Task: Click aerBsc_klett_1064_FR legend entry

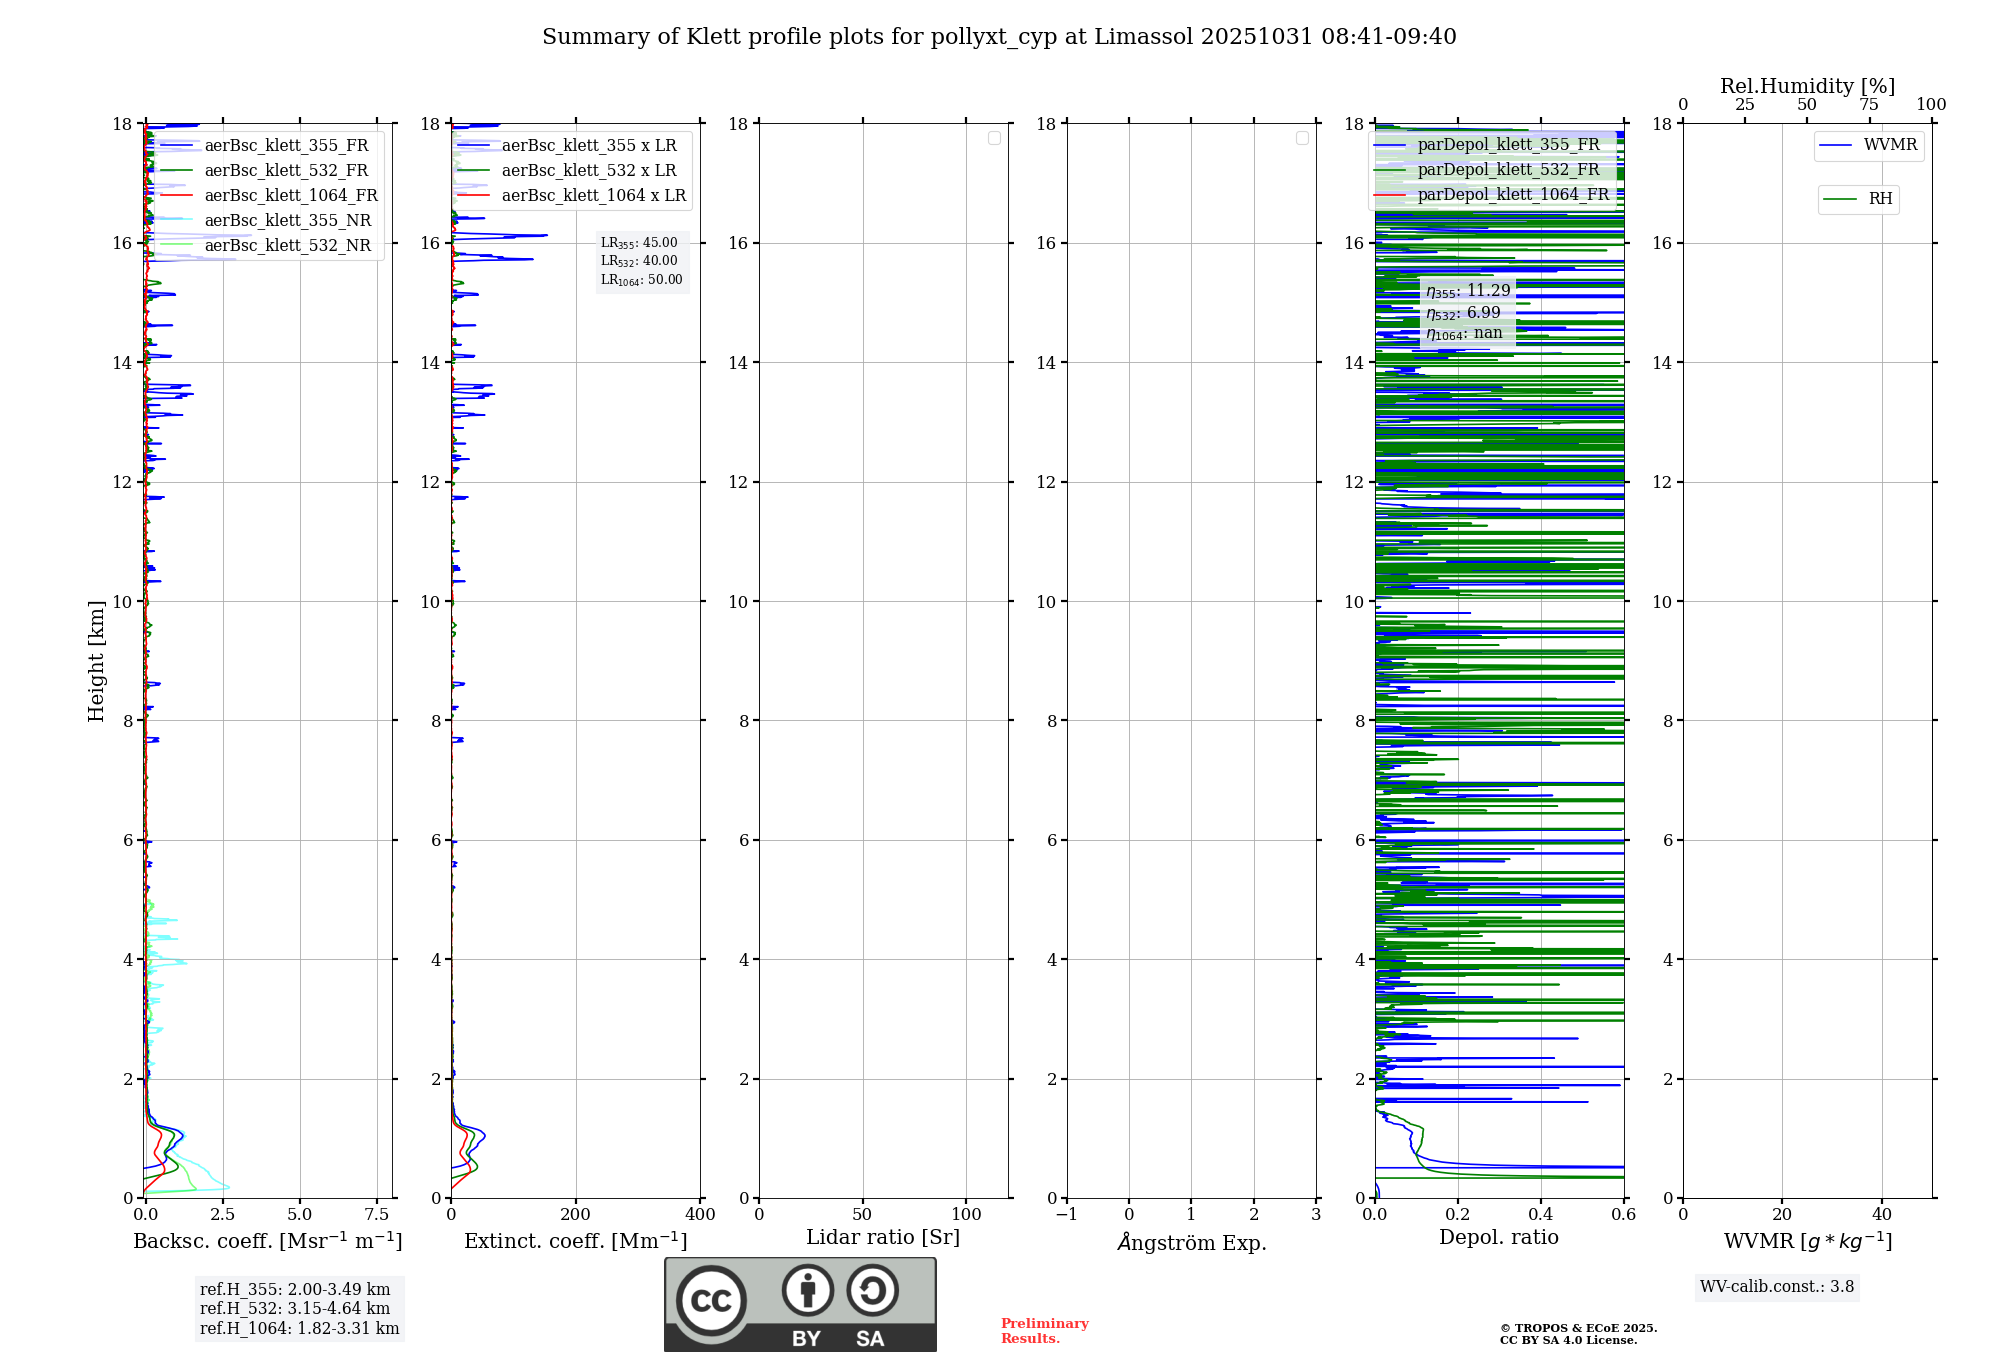Action: pyautogui.click(x=290, y=196)
